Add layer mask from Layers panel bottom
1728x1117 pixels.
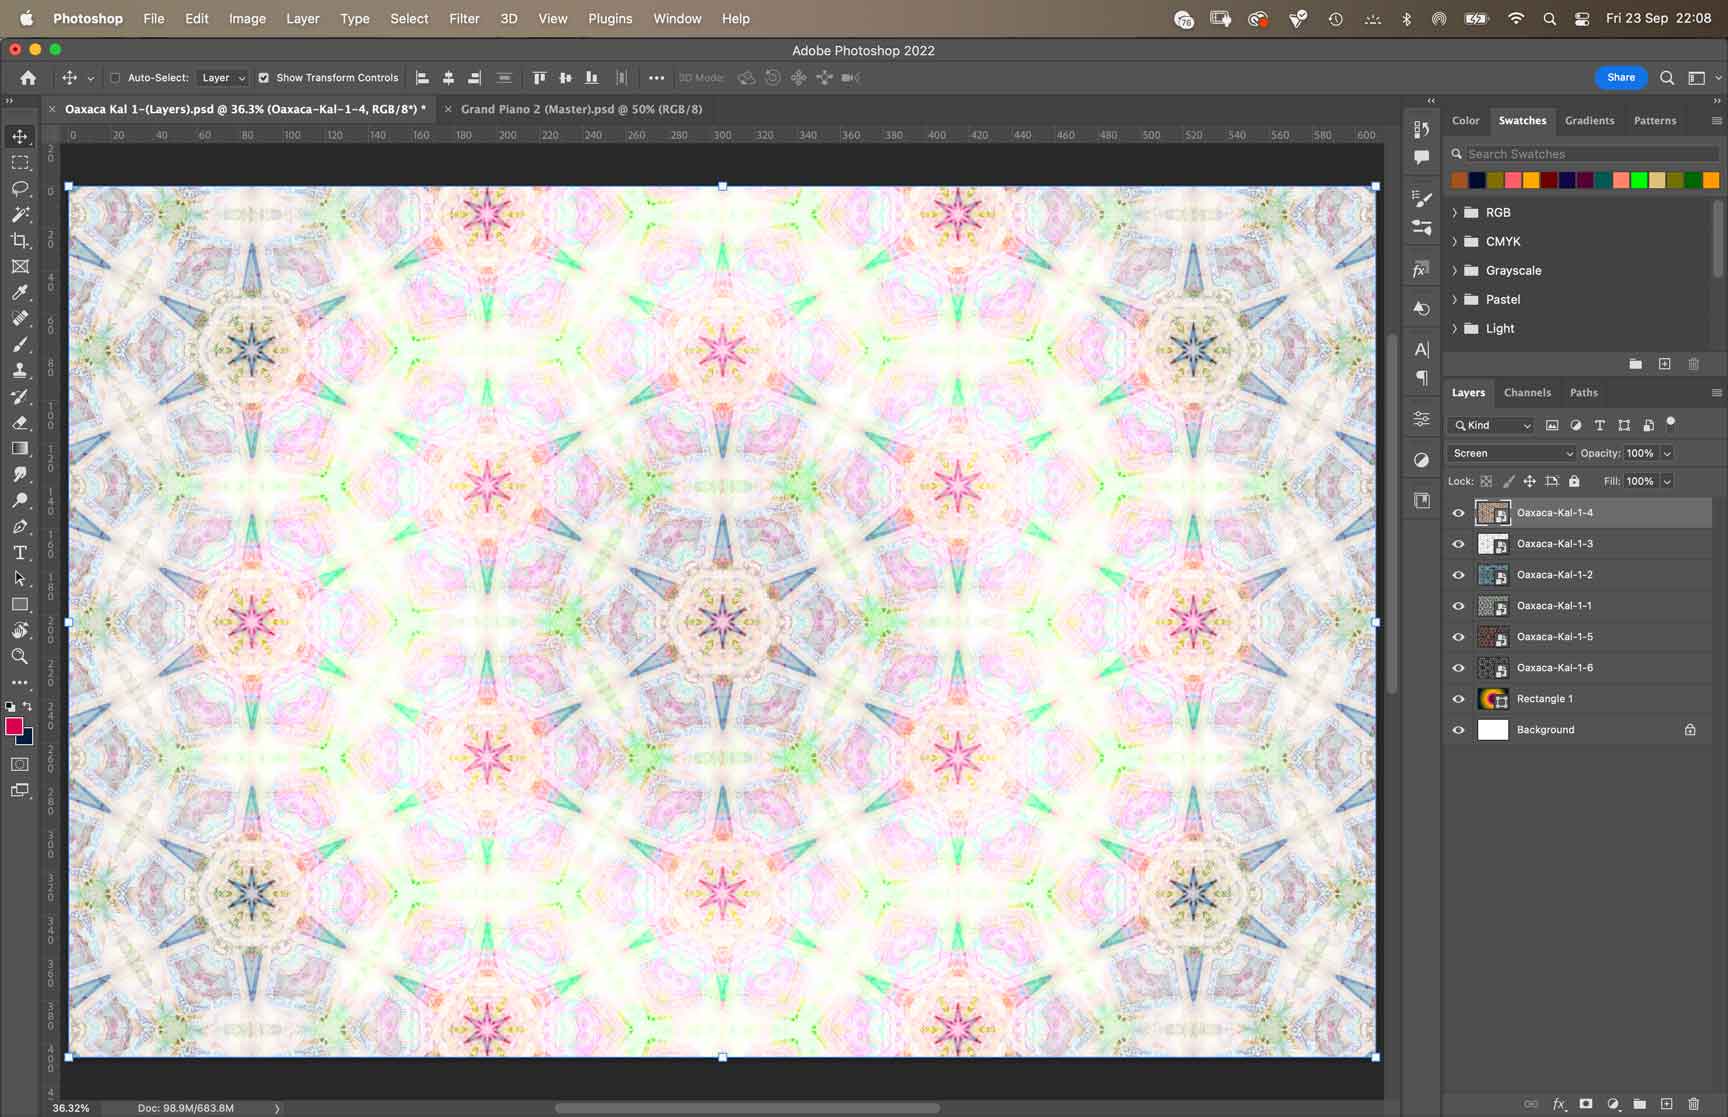click(1586, 1104)
